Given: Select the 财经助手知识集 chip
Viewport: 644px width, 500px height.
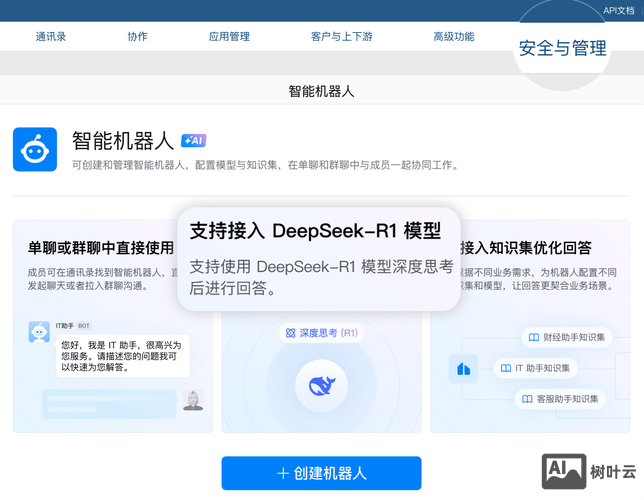Looking at the screenshot, I should click(x=567, y=337).
